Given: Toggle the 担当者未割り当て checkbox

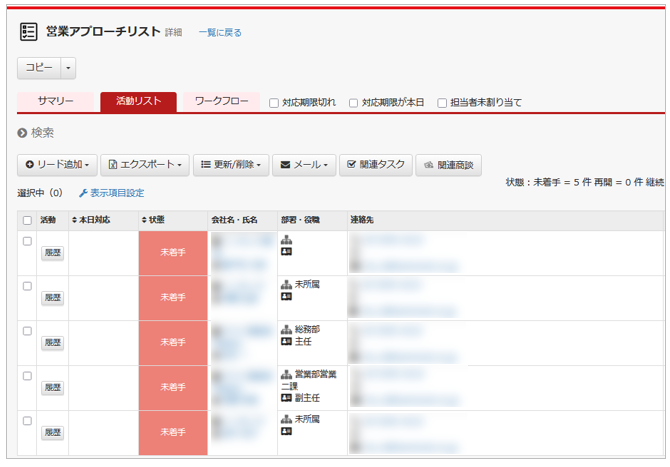Looking at the screenshot, I should click(442, 103).
